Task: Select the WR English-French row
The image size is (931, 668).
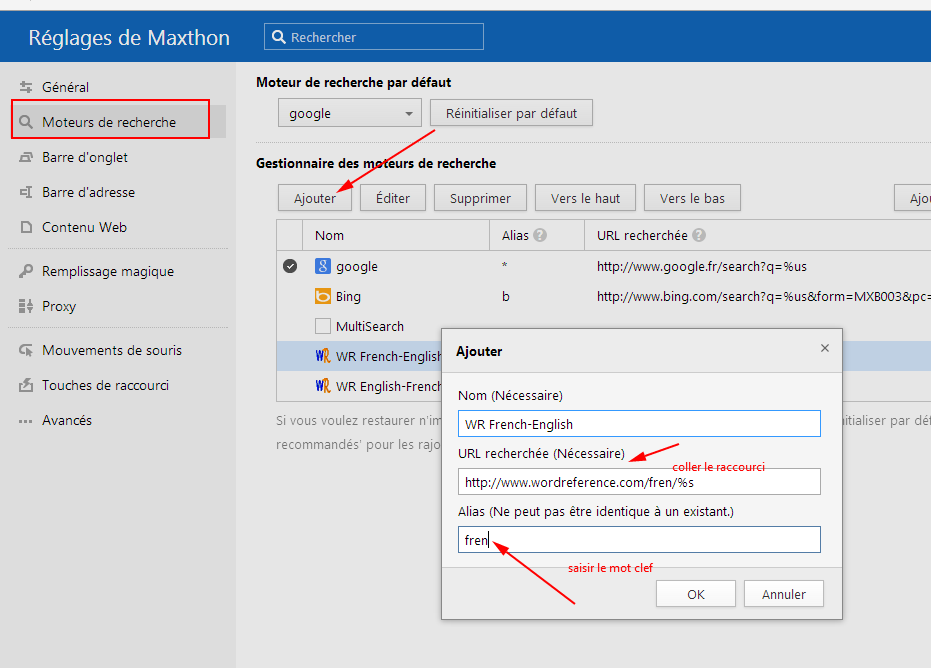Action: (359, 386)
